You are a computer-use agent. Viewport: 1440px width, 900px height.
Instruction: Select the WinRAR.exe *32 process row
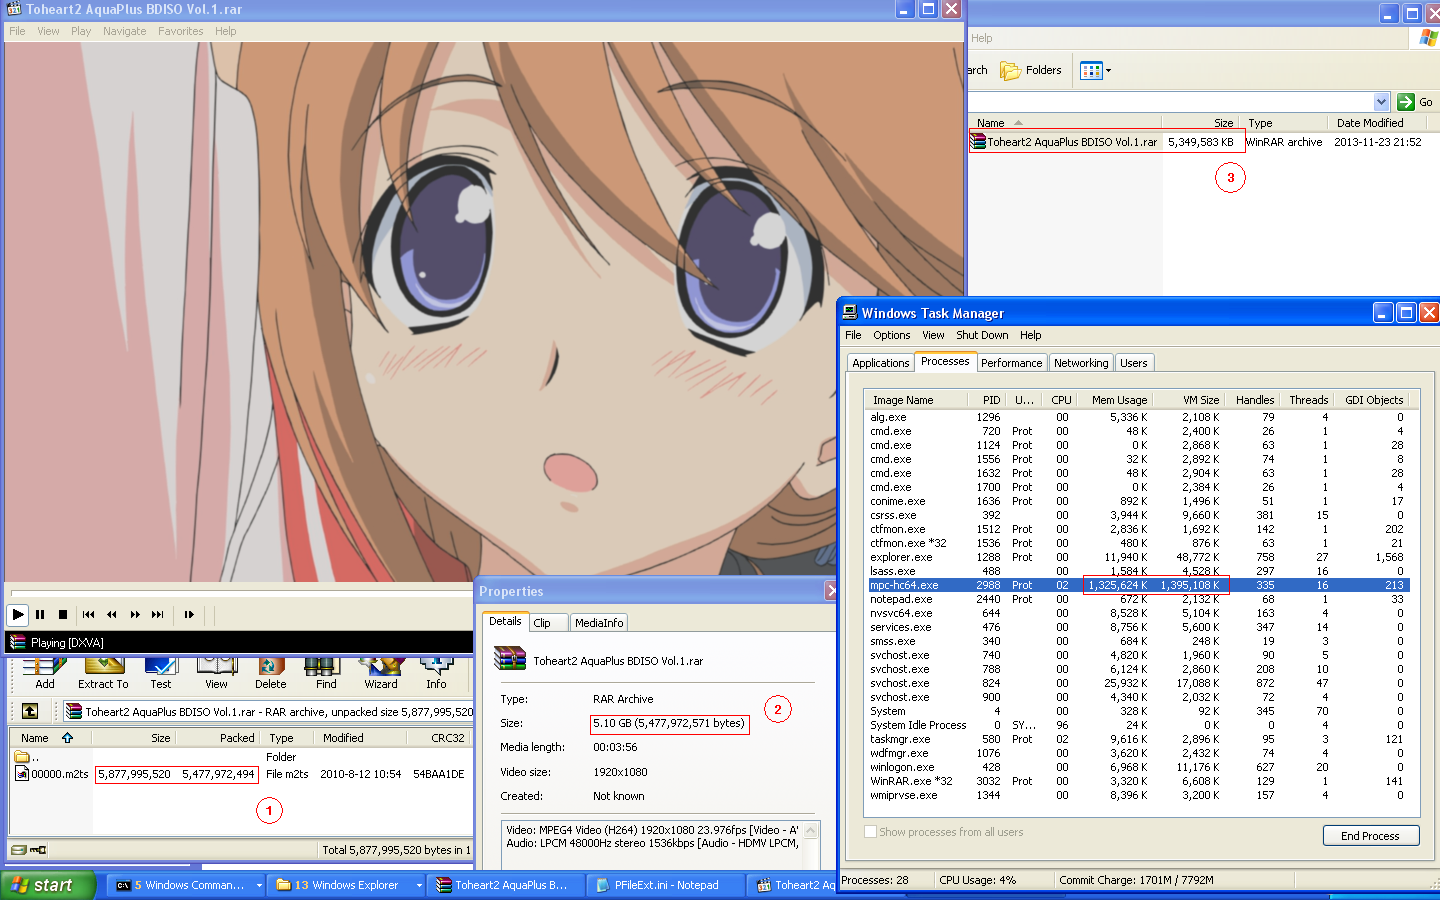point(1139,781)
